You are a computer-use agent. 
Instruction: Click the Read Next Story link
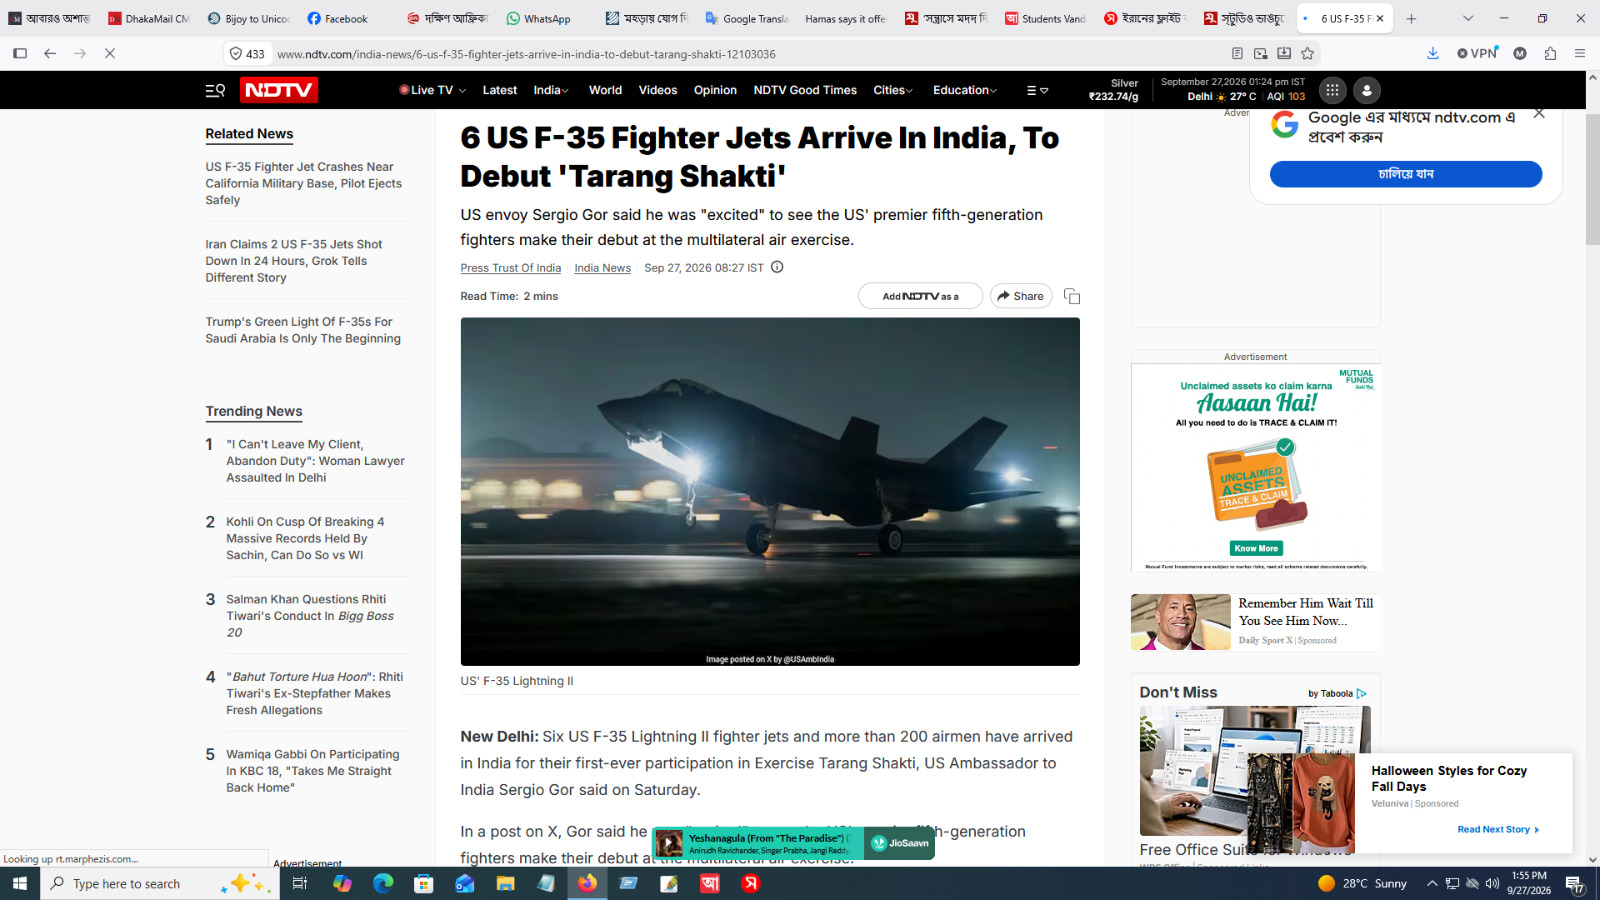pos(1498,829)
